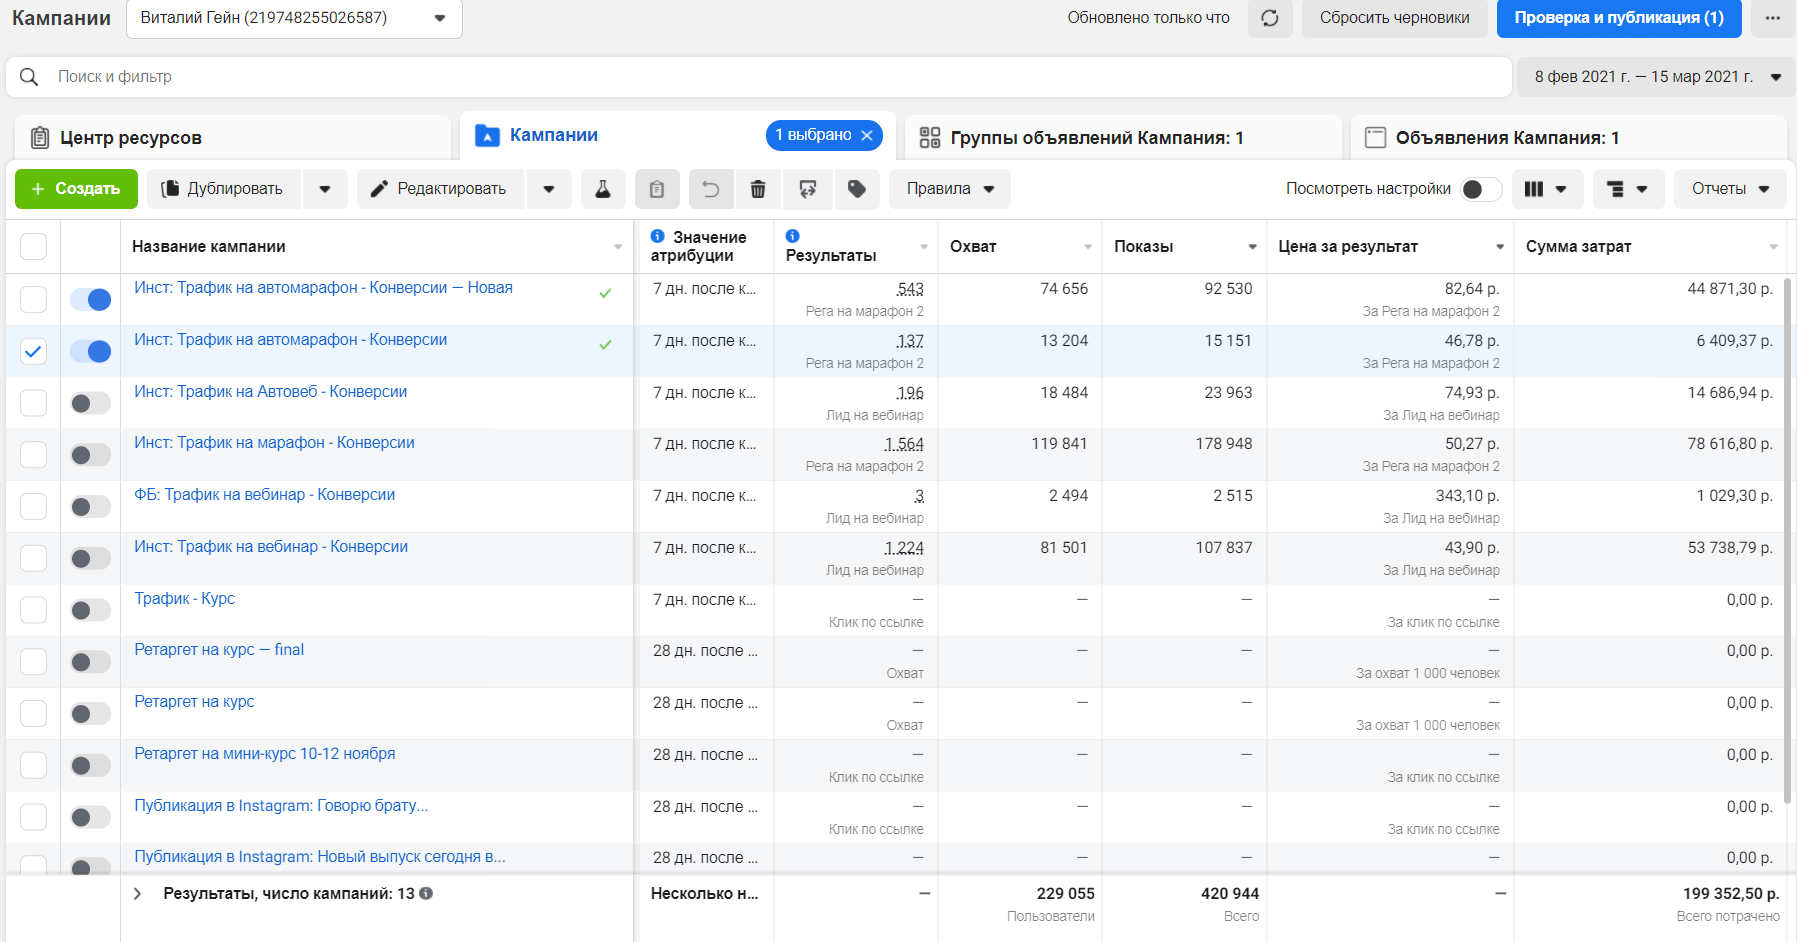The width and height of the screenshot is (1797, 942).
Task: Open the arrow next to Редактировать
Action: pos(549,189)
